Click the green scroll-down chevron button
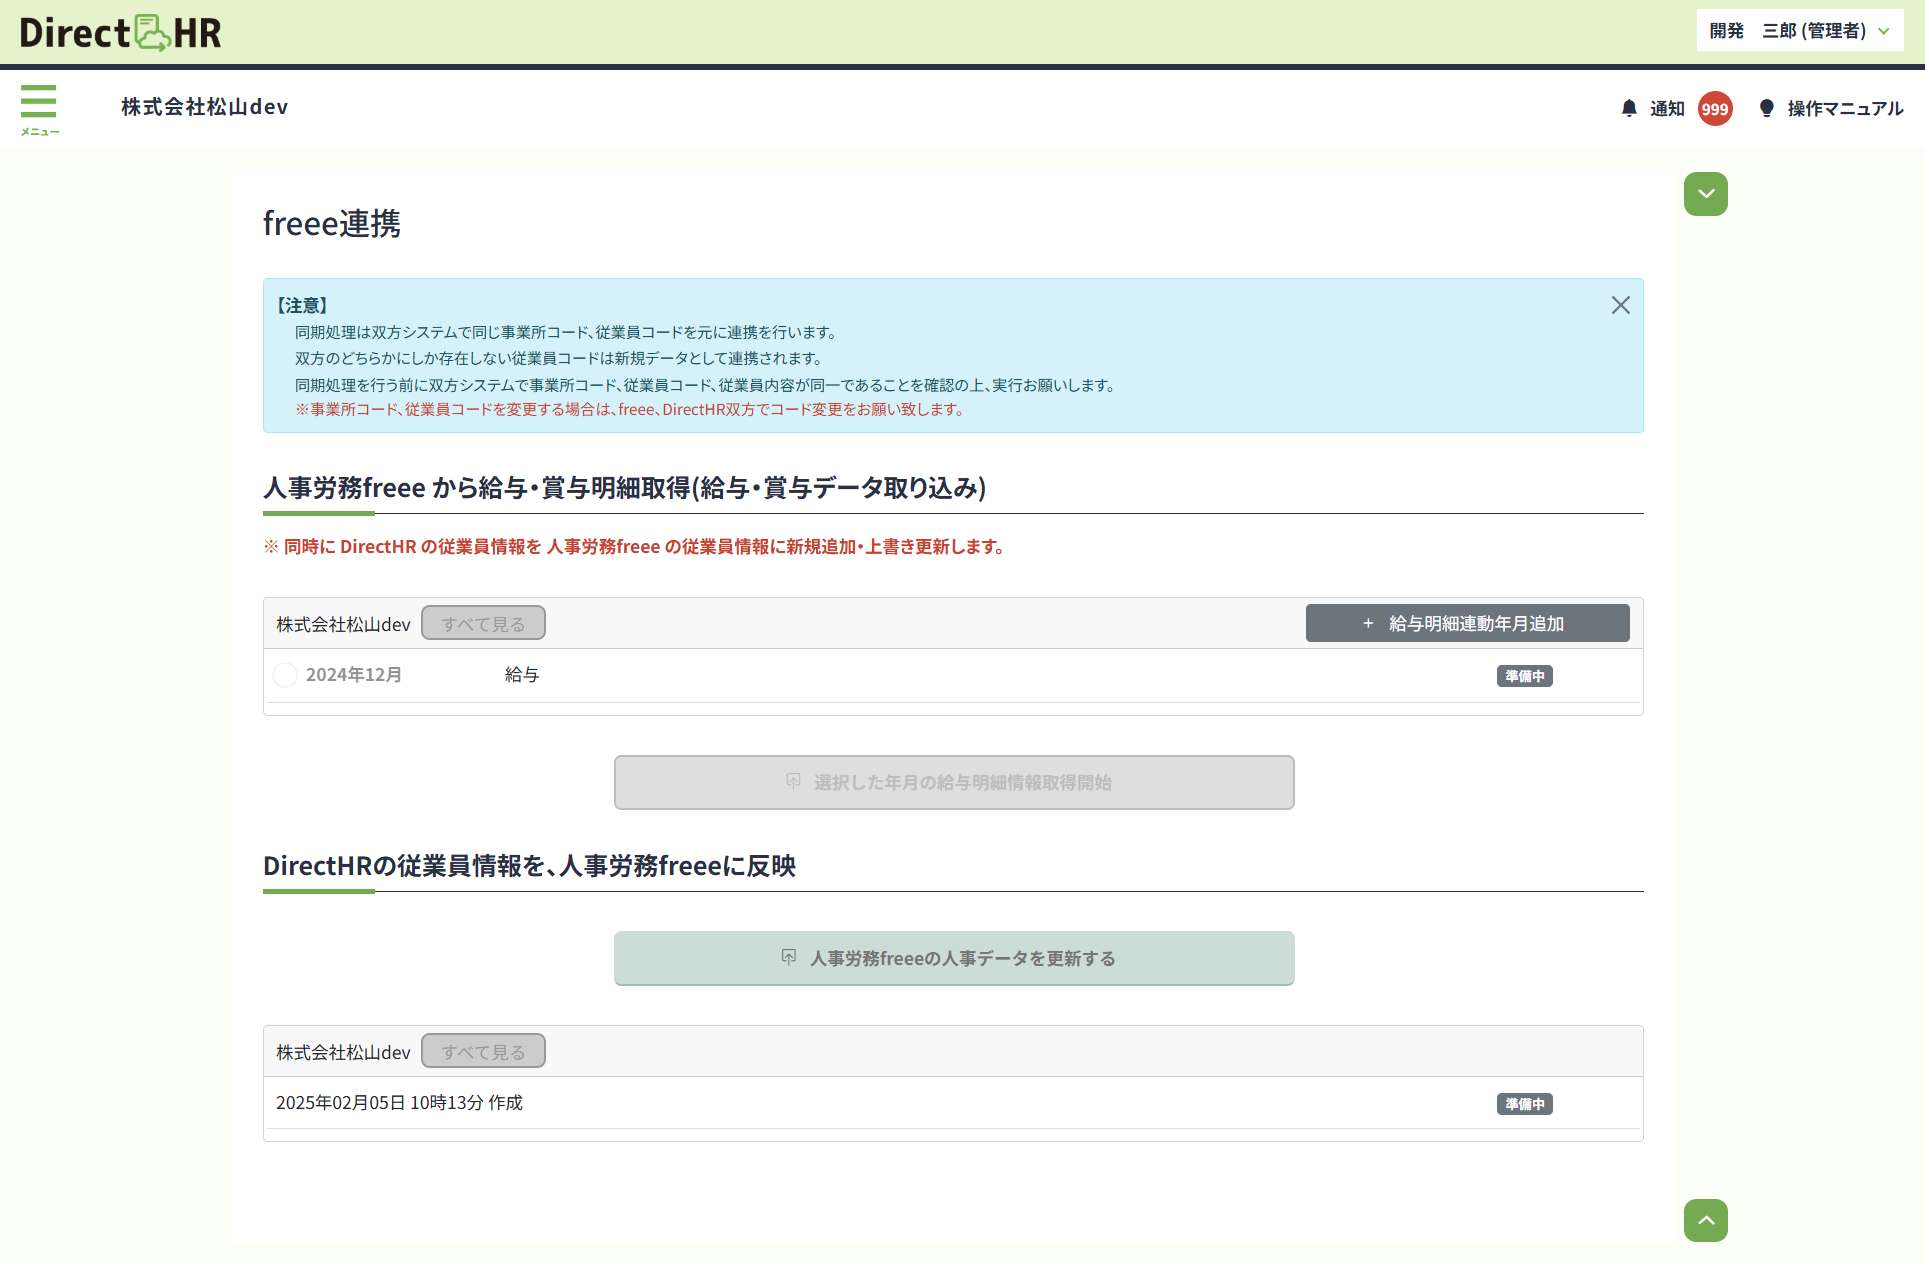Image resolution: width=1925 pixels, height=1266 pixels. [x=1705, y=194]
